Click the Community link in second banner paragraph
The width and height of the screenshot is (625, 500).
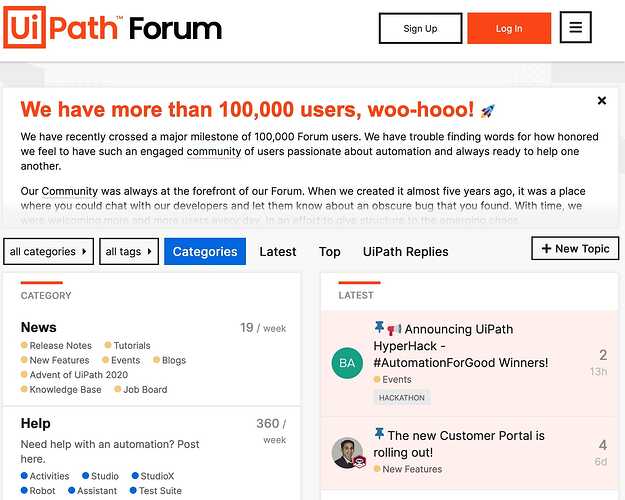coord(70,191)
